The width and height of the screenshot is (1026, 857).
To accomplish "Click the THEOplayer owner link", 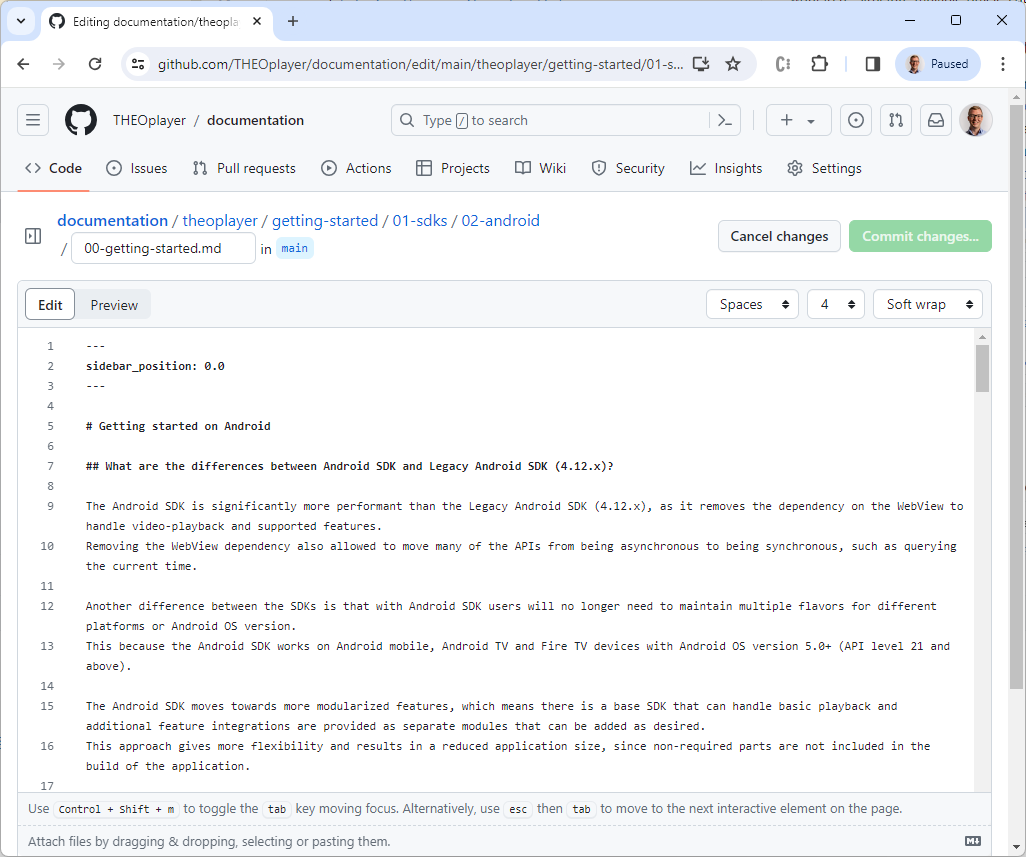I will pyautogui.click(x=149, y=120).
